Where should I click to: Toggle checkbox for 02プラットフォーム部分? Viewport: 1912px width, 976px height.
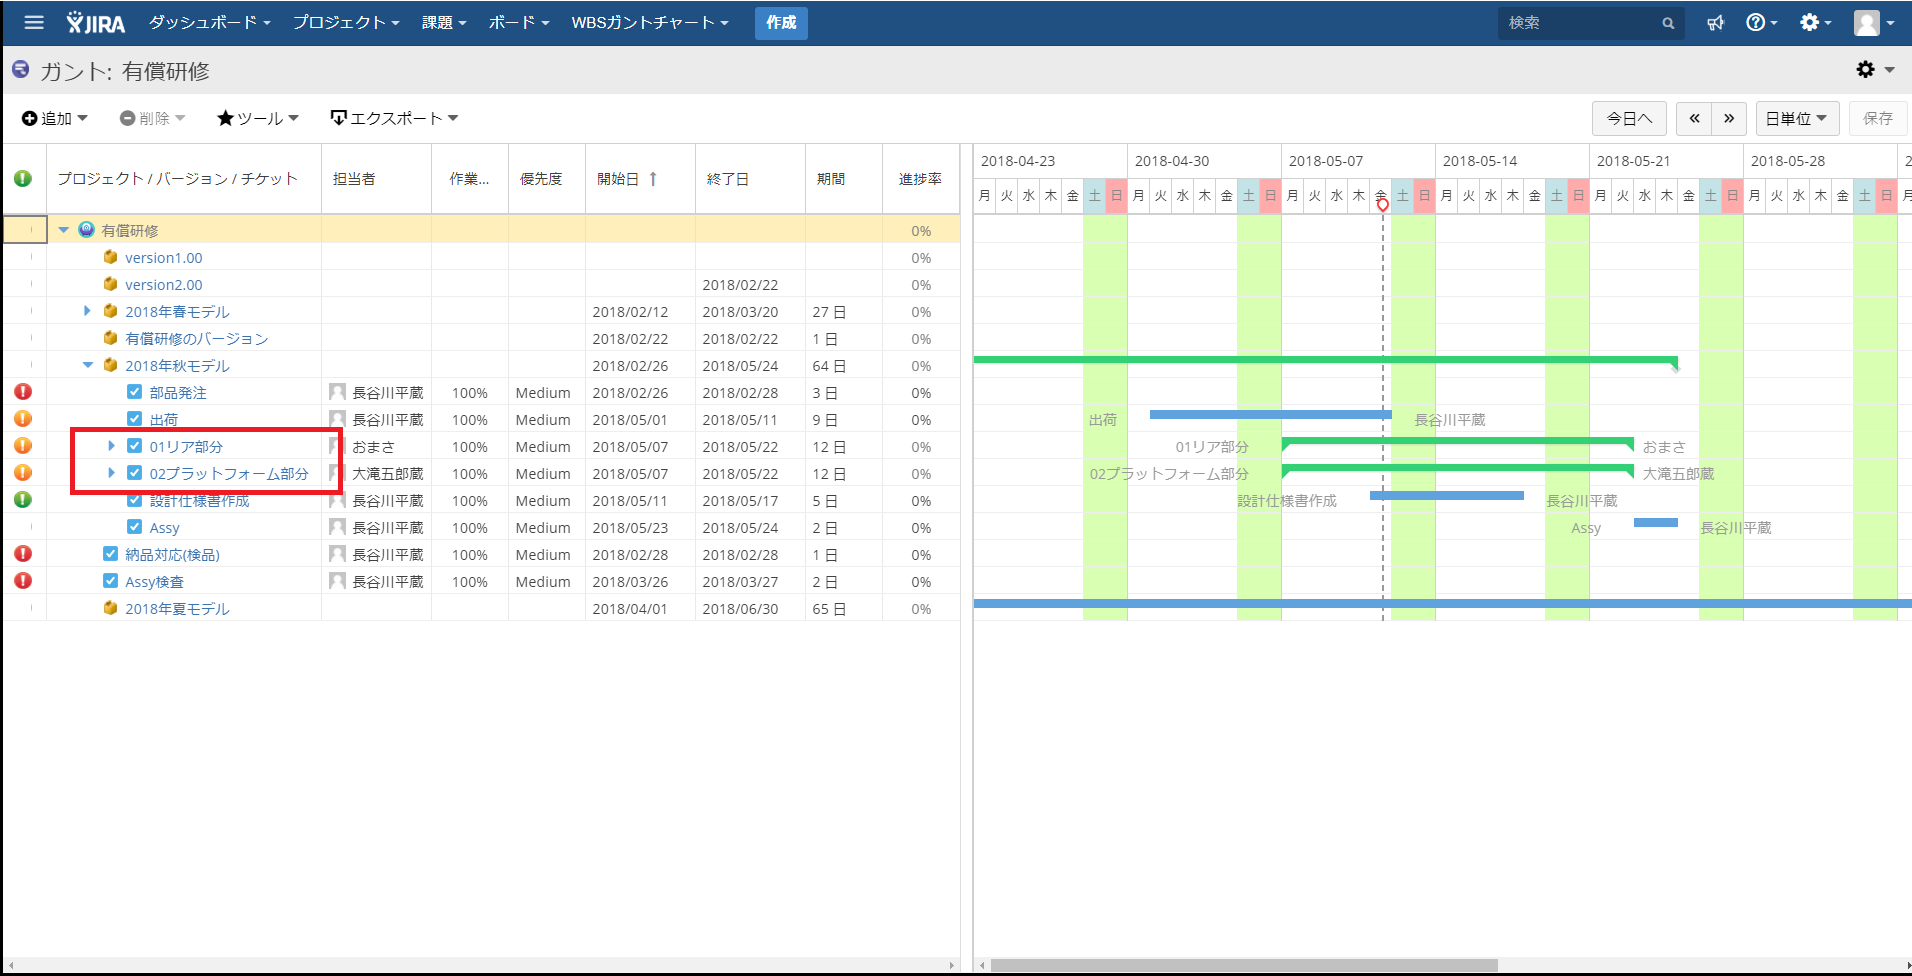point(135,473)
